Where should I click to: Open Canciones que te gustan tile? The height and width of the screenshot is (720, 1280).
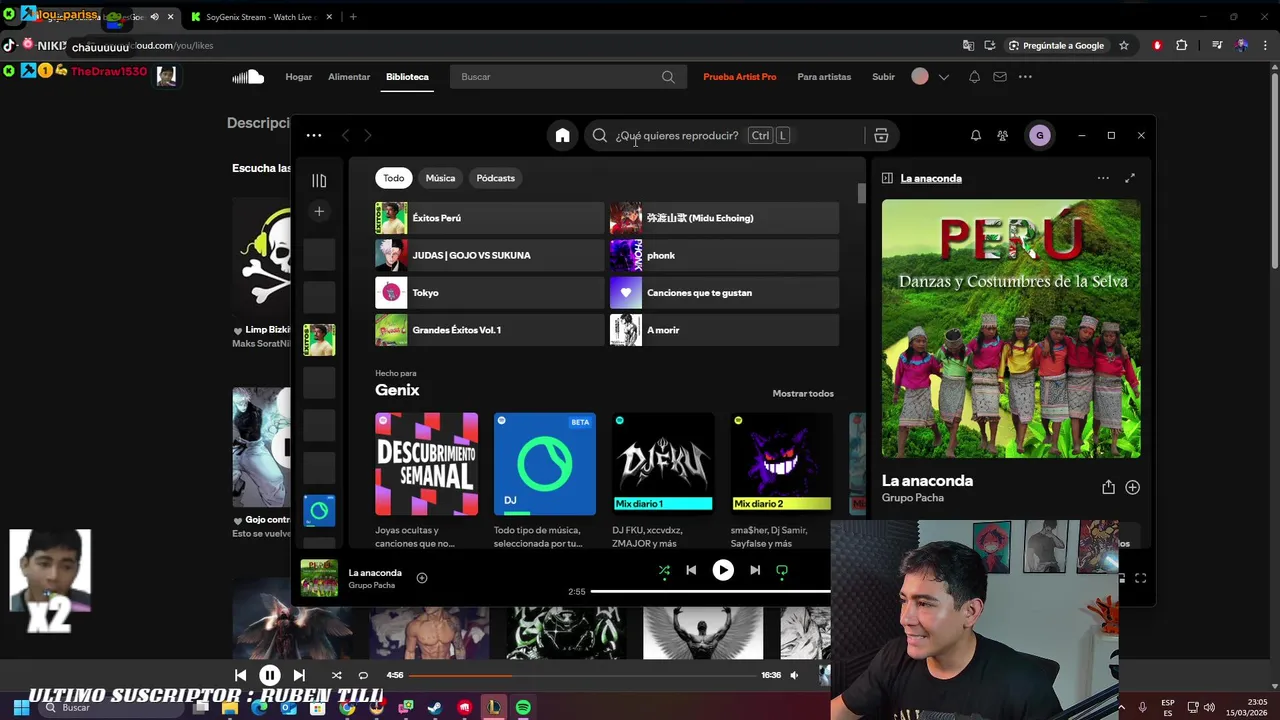click(x=724, y=293)
